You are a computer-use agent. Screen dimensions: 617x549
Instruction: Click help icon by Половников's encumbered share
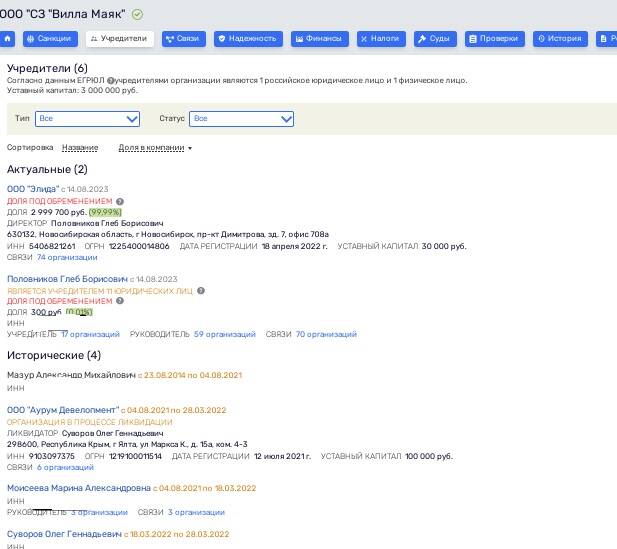pos(120,301)
